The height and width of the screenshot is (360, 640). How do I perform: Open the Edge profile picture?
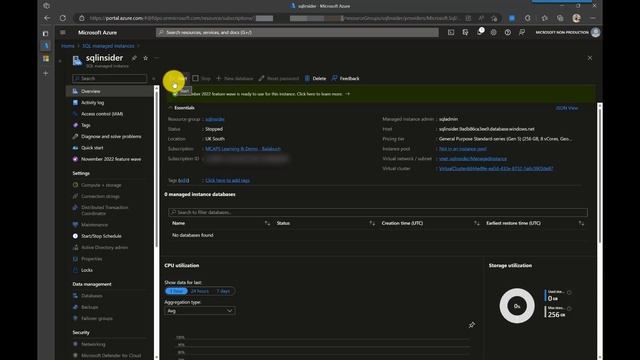pyautogui.click(x=576, y=18)
